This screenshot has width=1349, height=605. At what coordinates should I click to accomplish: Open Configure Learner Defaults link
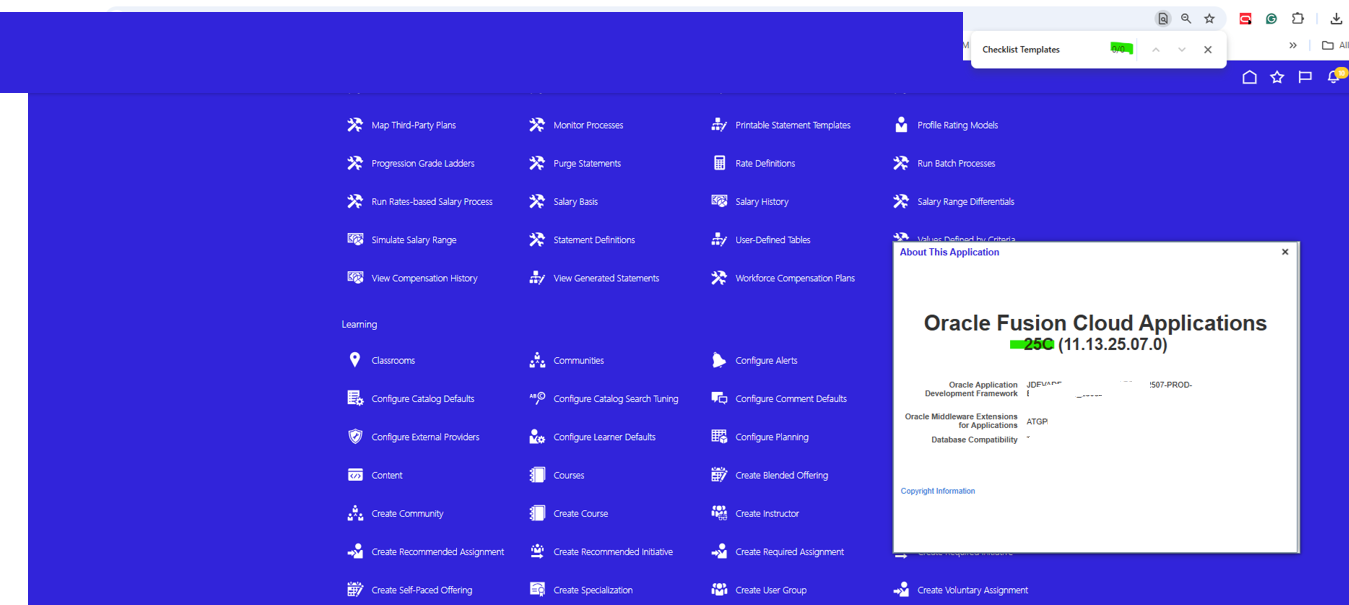click(x=605, y=437)
